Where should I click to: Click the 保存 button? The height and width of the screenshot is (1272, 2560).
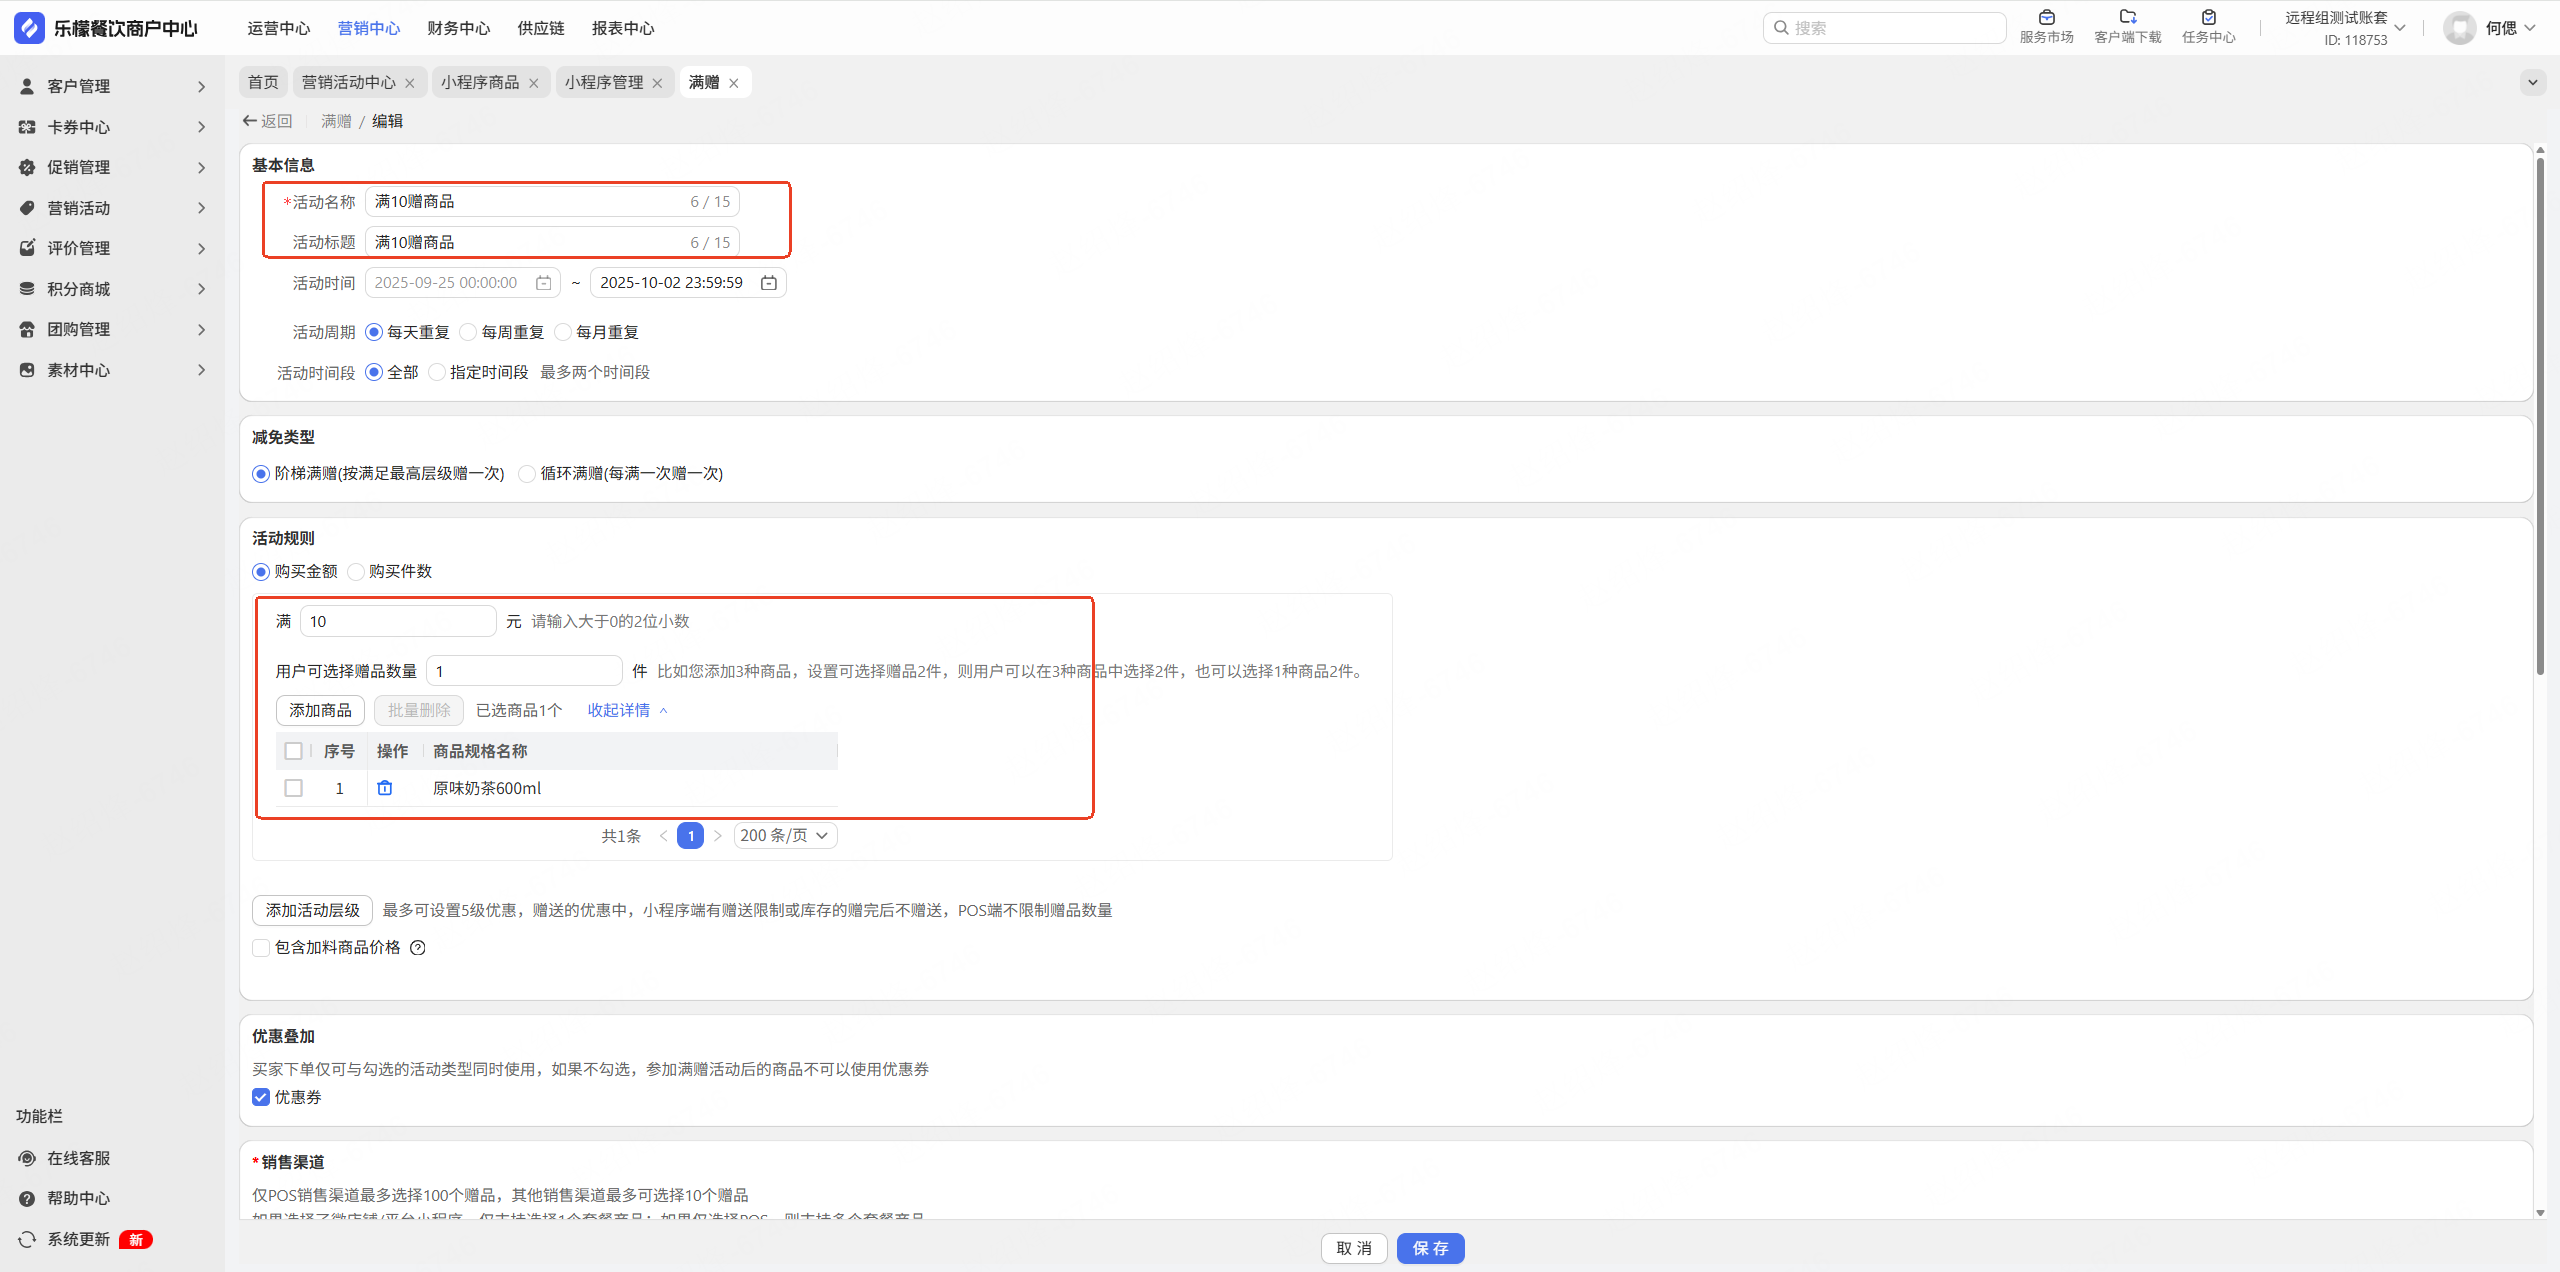1430,1248
